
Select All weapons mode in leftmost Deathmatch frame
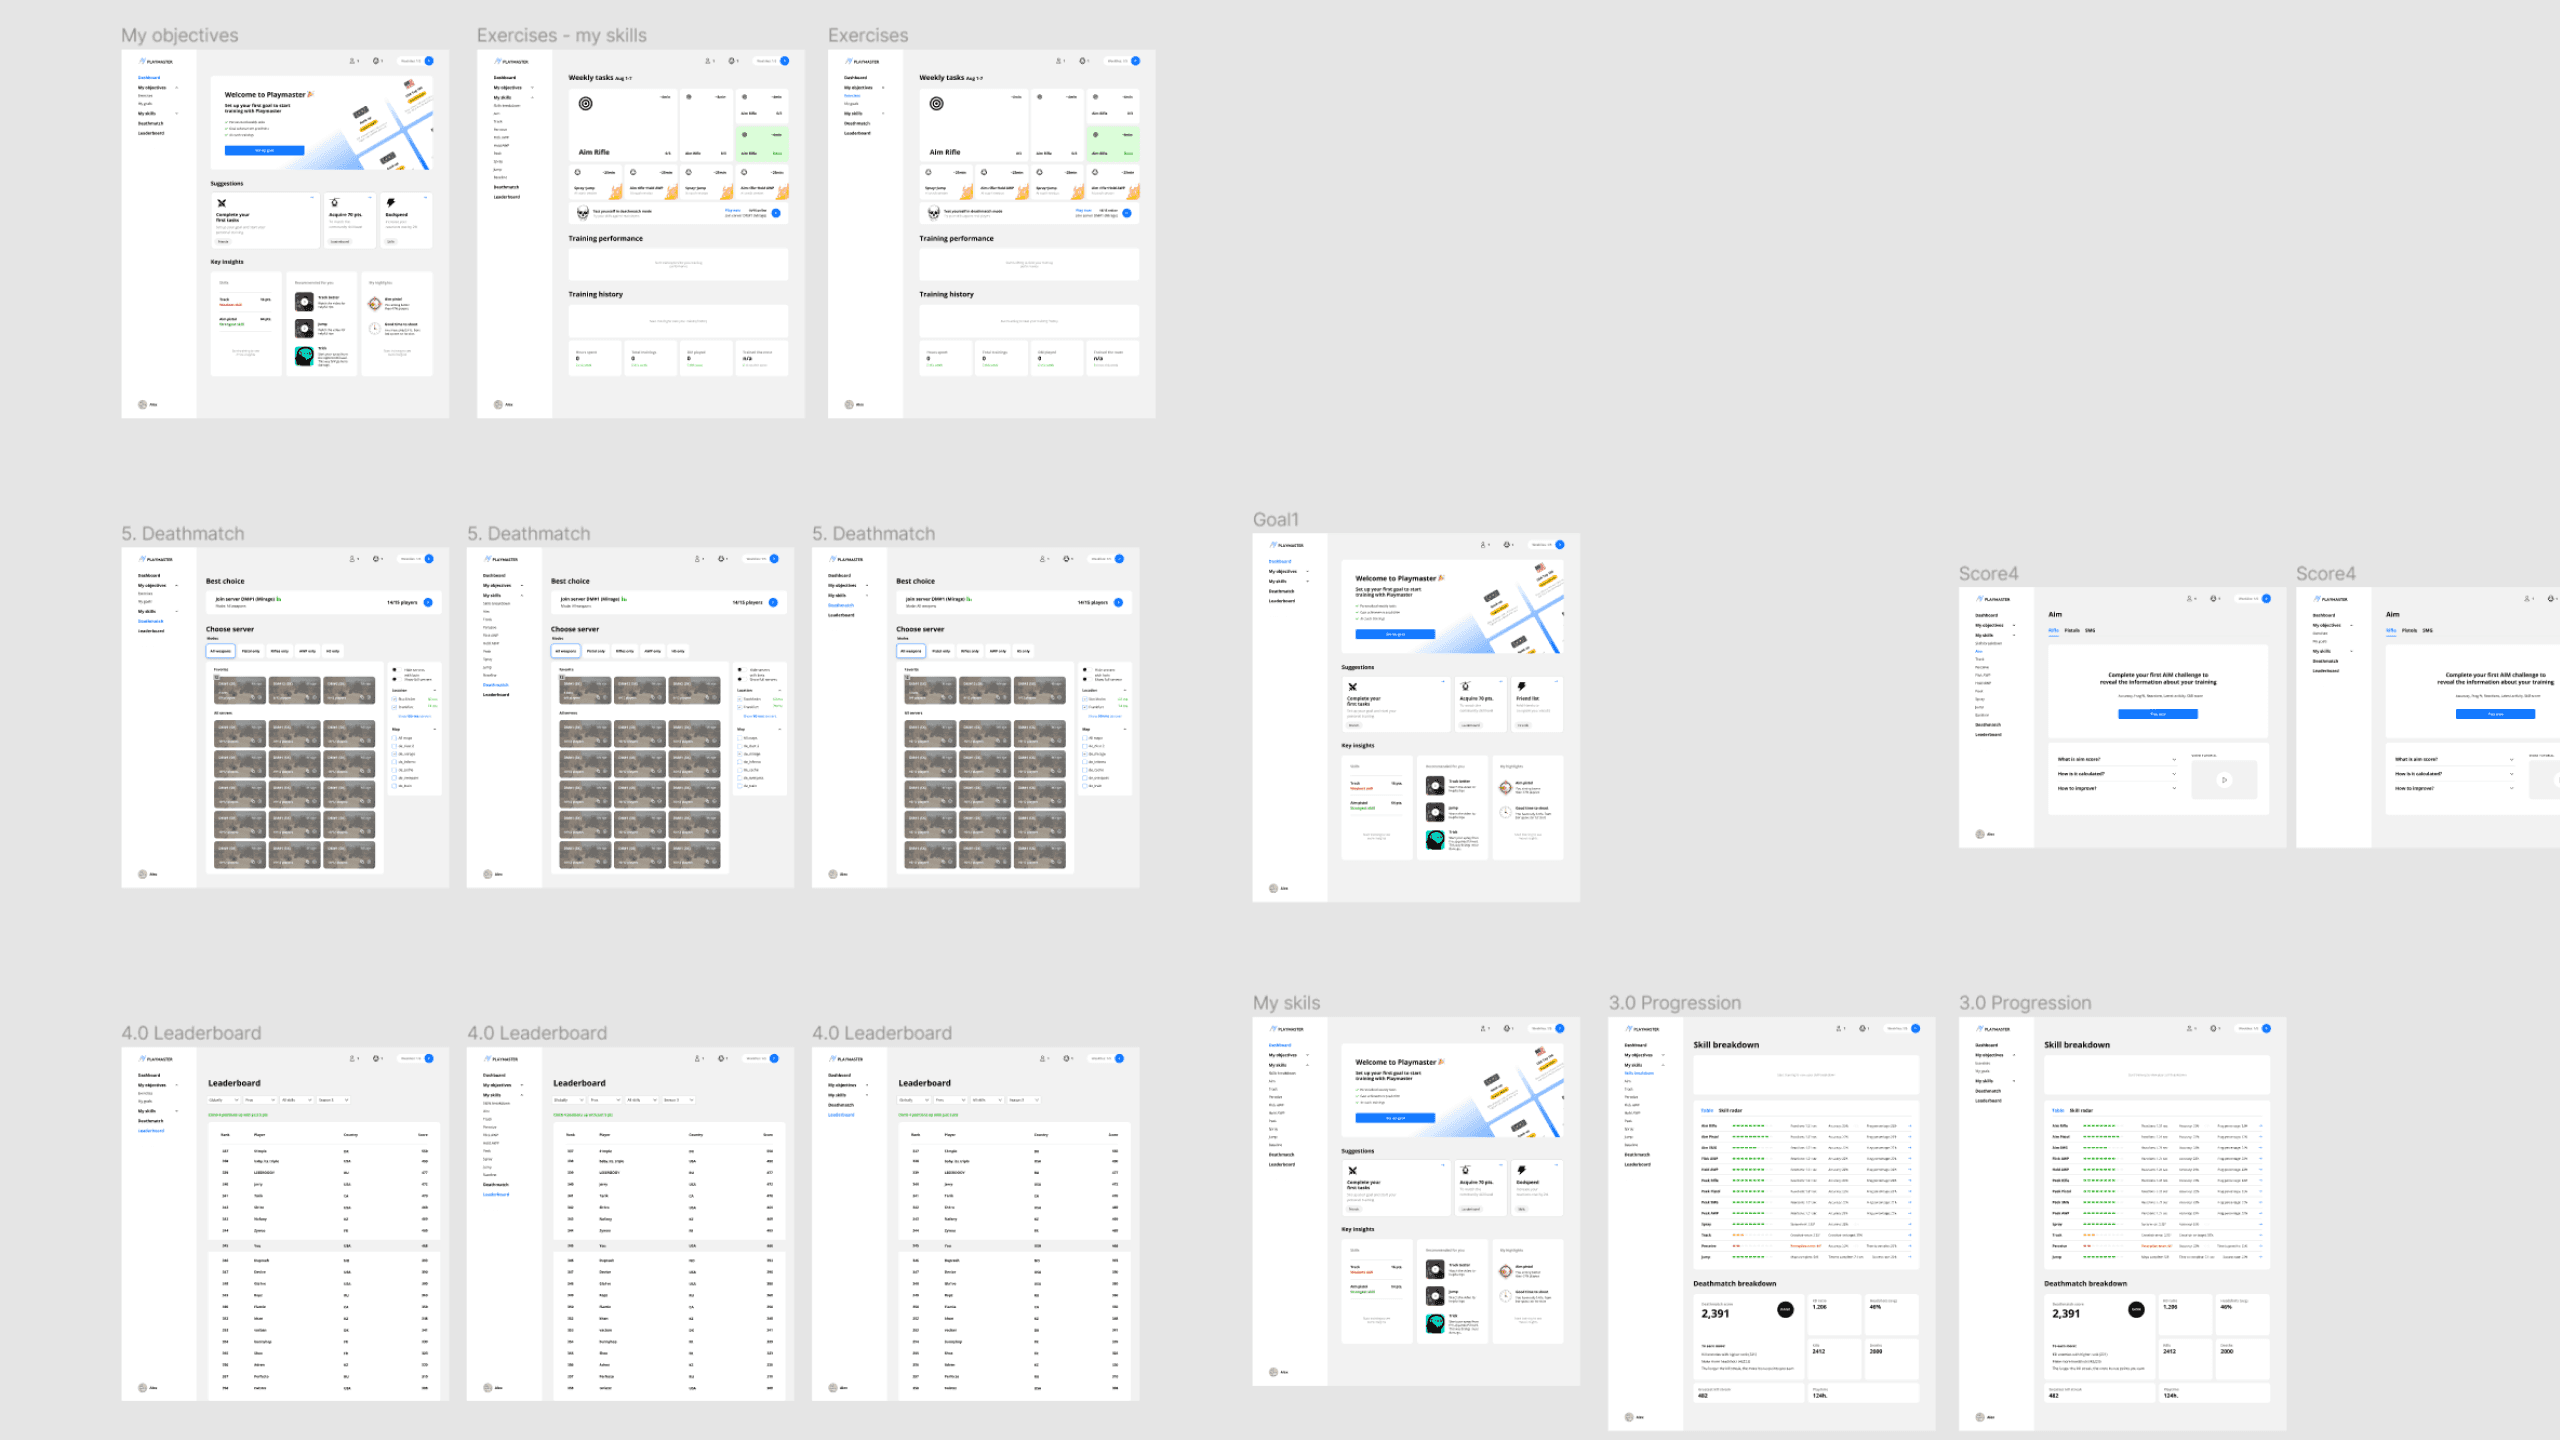[x=220, y=651]
